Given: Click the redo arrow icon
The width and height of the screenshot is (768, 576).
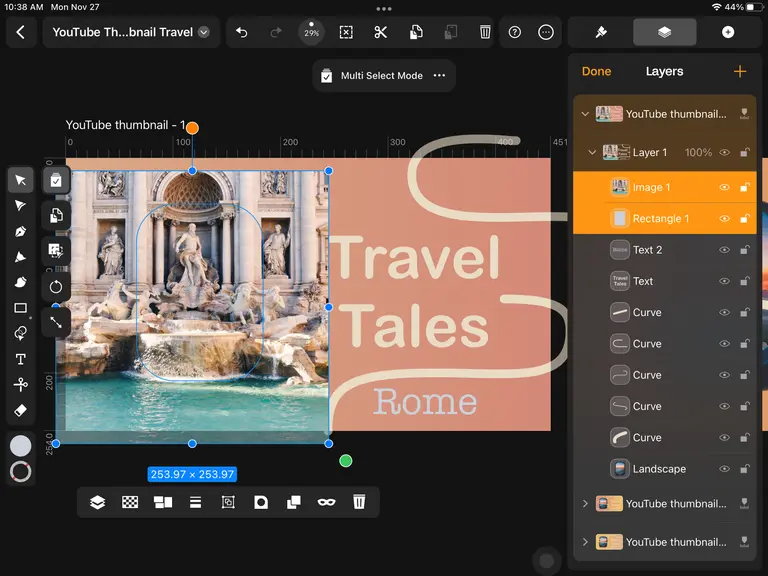Looking at the screenshot, I should [x=276, y=32].
